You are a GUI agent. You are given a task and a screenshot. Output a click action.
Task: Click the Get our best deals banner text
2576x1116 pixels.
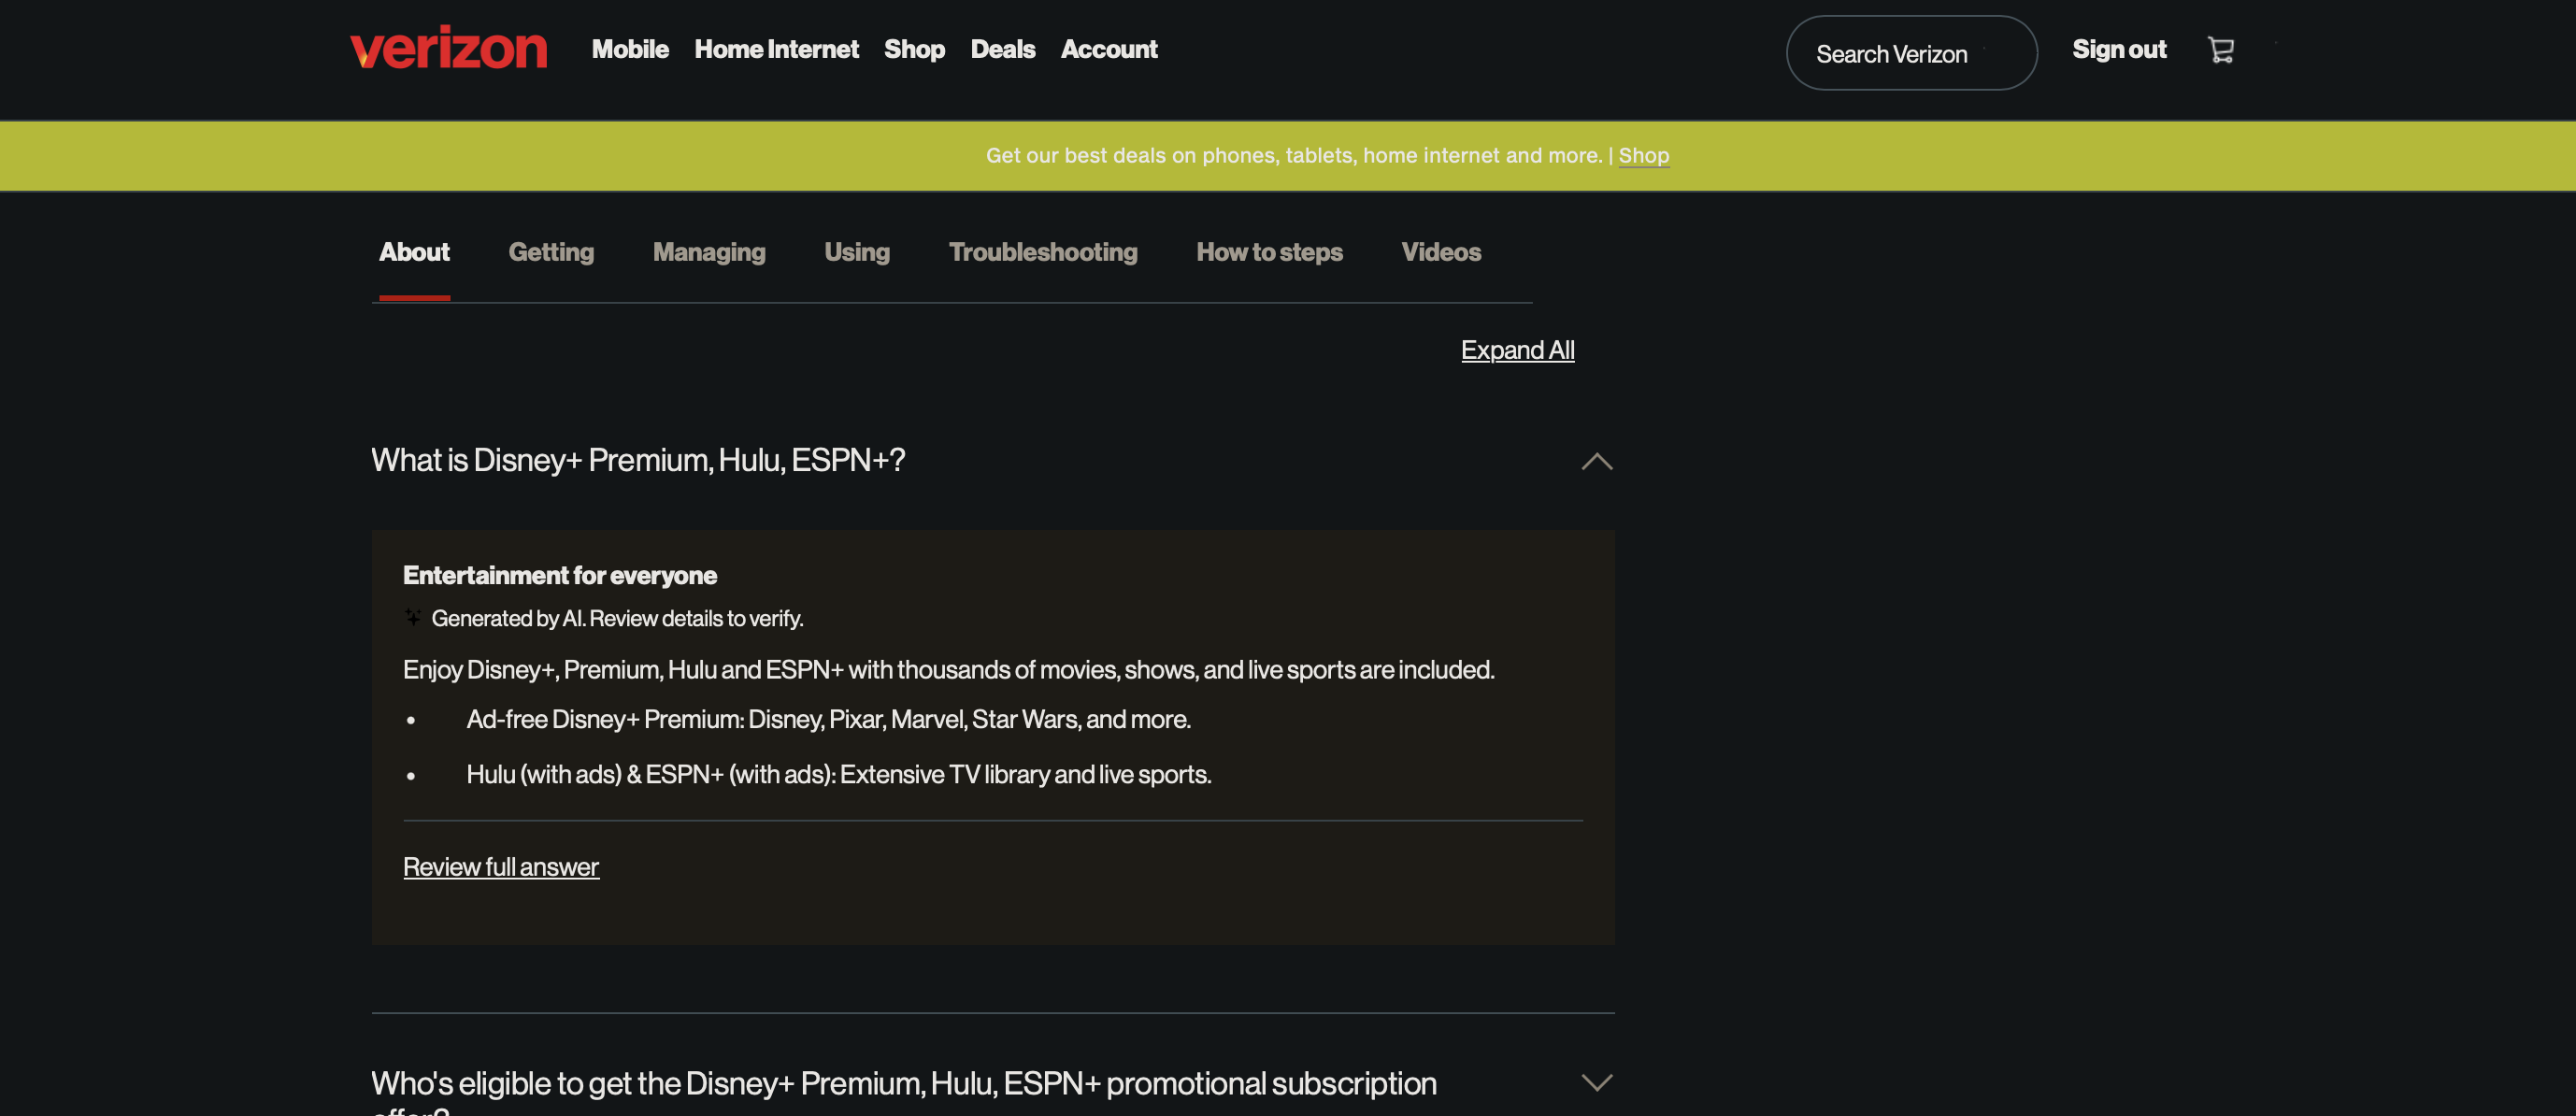(x=1294, y=155)
